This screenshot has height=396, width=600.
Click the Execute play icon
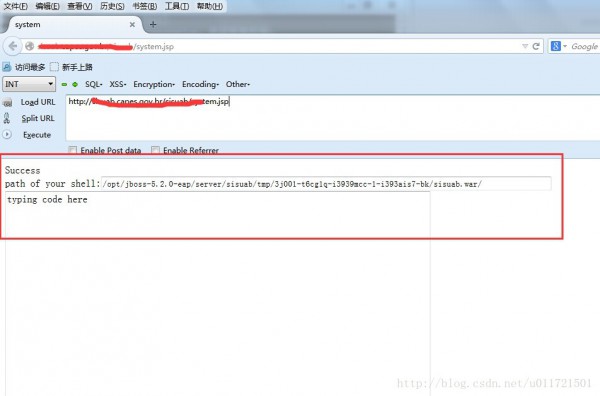(7, 135)
